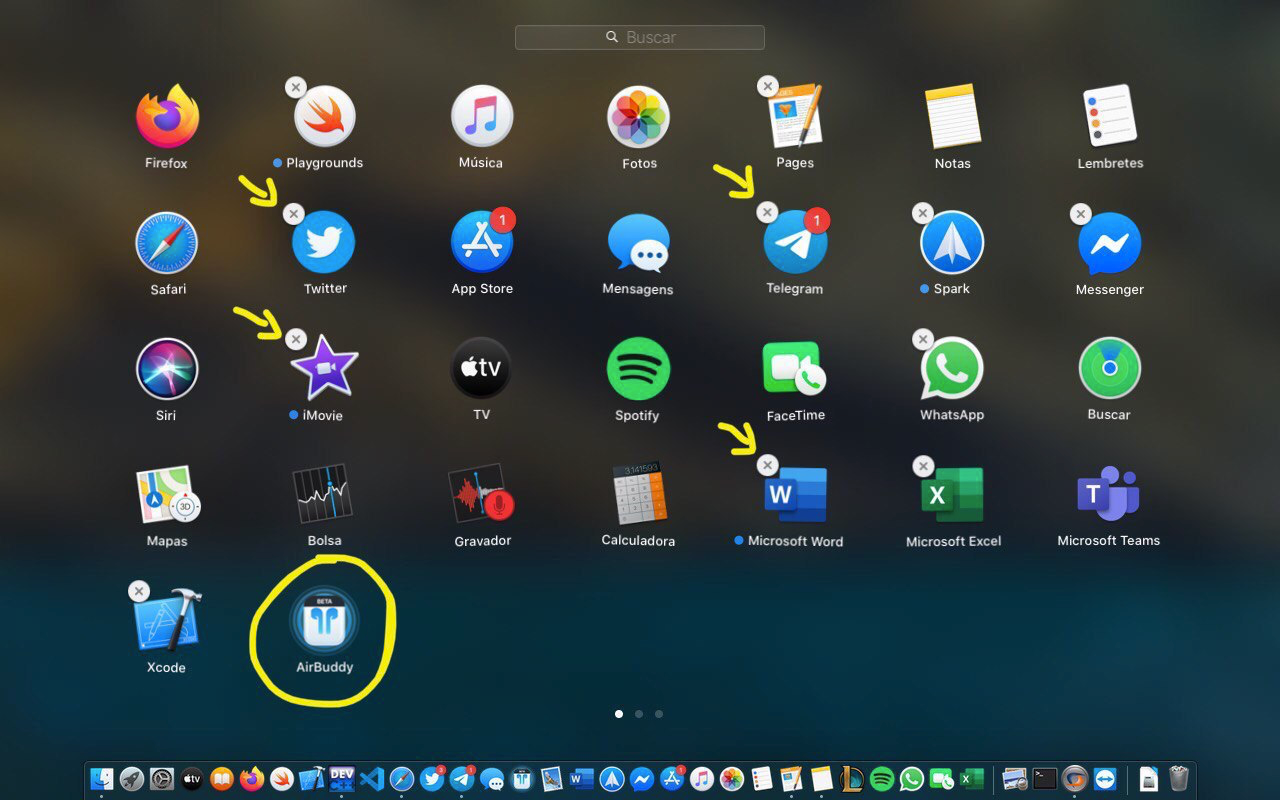The image size is (1280, 800).
Task: Open Microsoft Excel in Launchpad grid
Action: point(952,494)
